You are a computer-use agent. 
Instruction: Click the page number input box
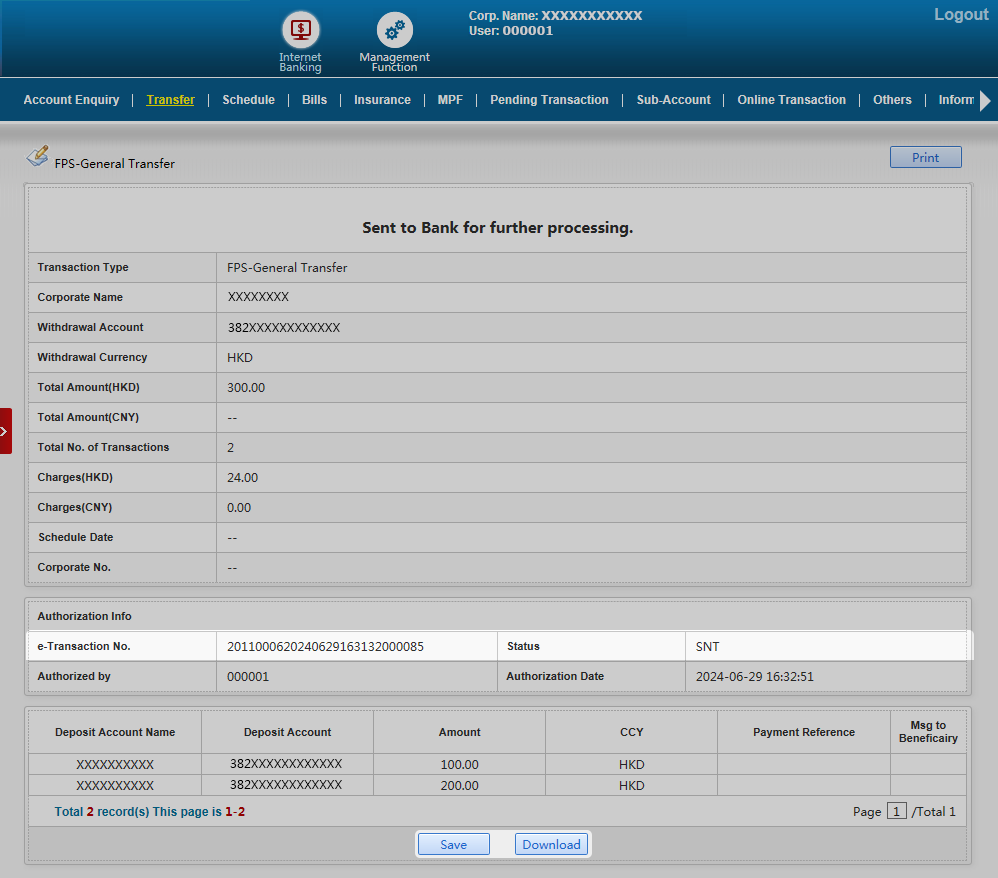click(897, 811)
